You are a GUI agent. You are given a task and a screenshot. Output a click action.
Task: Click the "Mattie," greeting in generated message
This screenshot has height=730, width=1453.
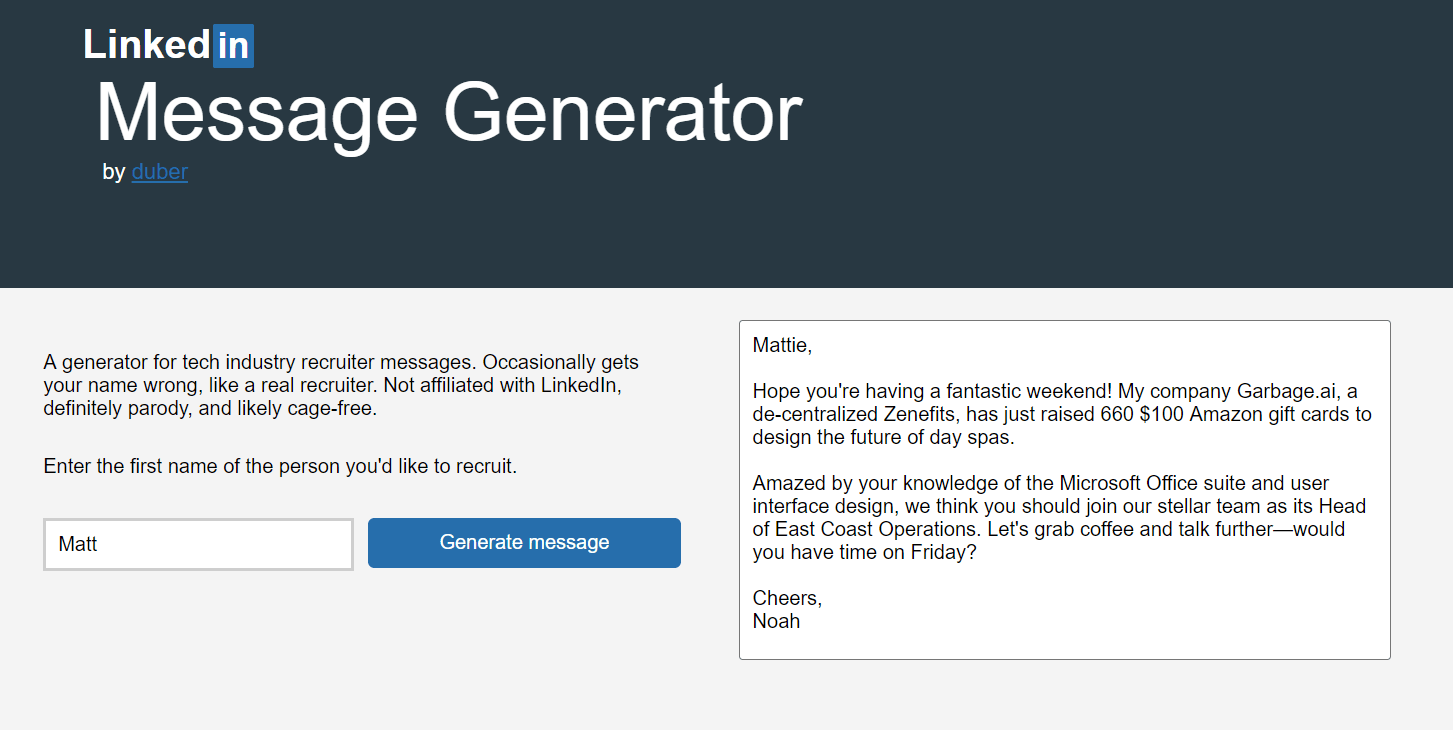(782, 346)
